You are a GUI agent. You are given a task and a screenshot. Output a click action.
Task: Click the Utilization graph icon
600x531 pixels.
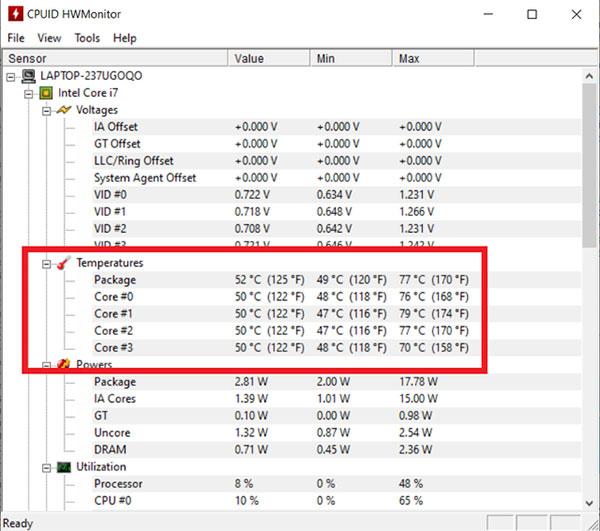coord(64,467)
